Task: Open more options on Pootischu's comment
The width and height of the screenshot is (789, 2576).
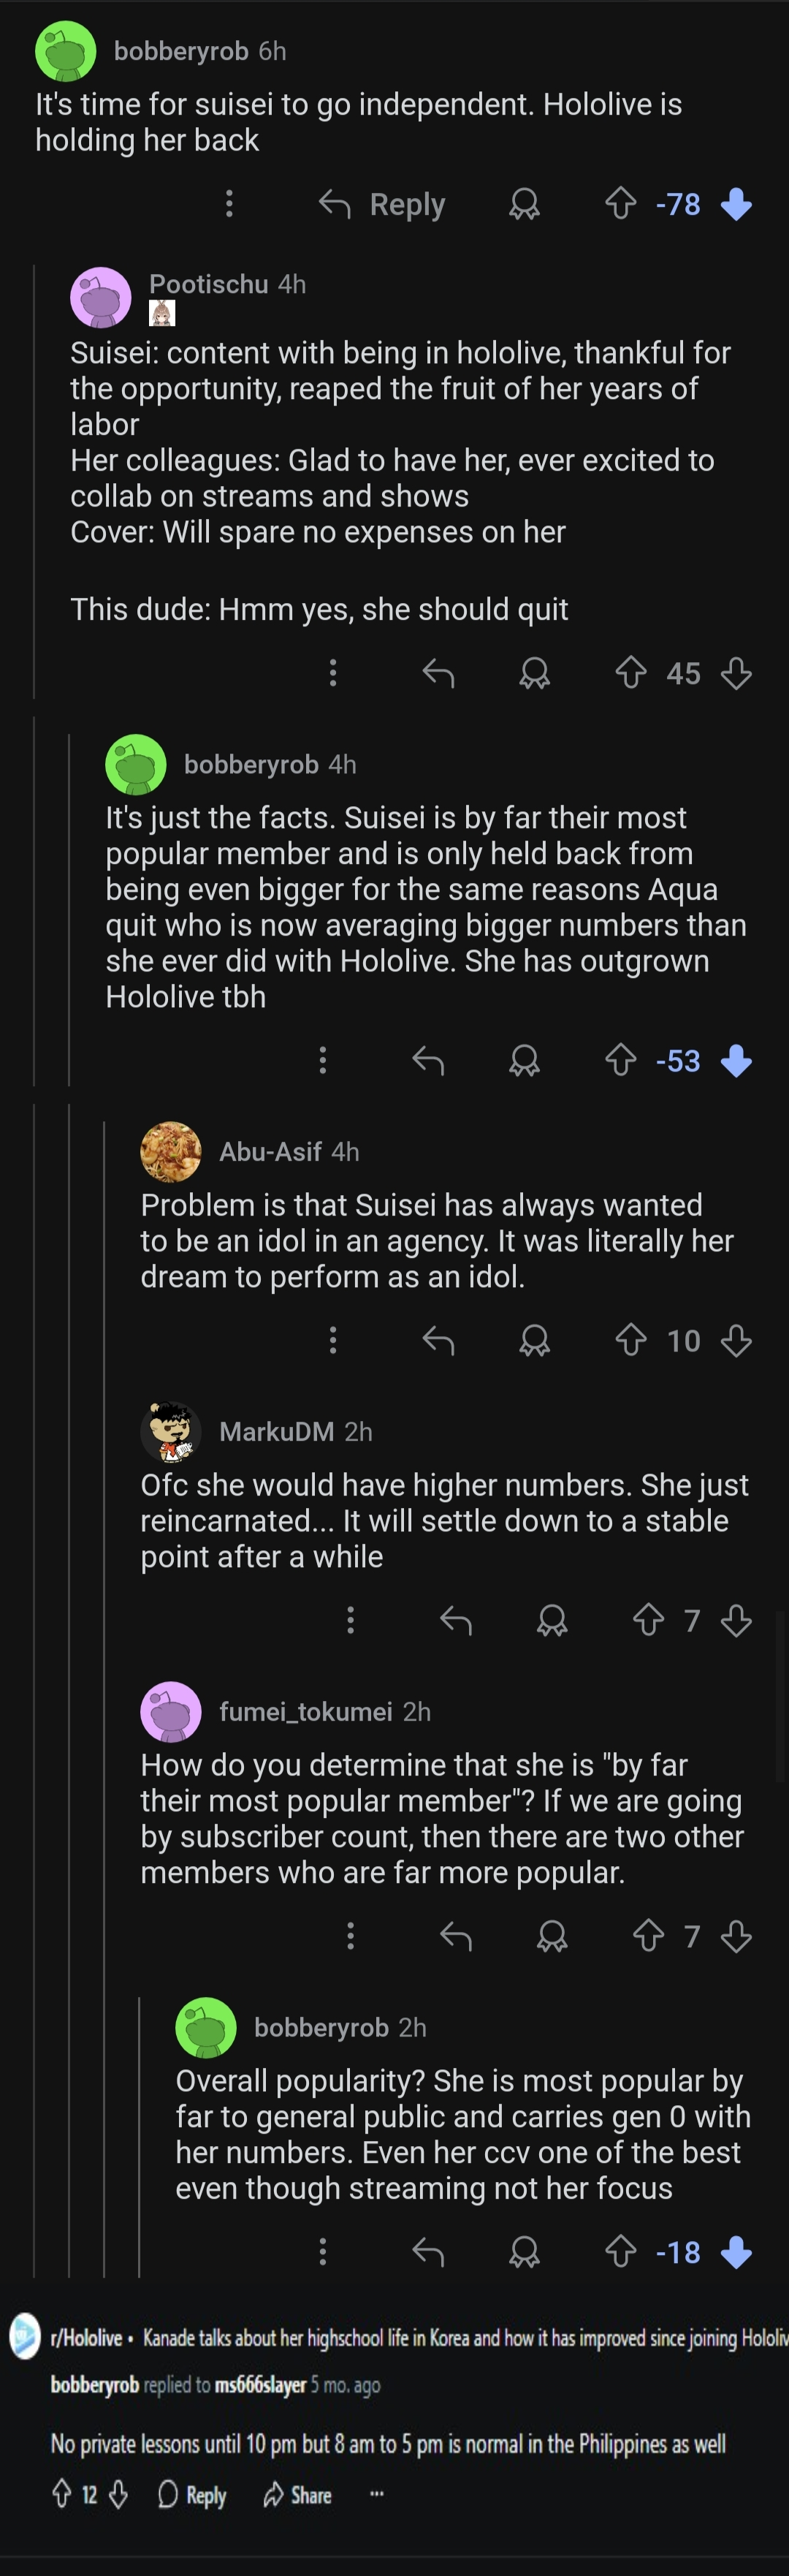Action: (333, 673)
